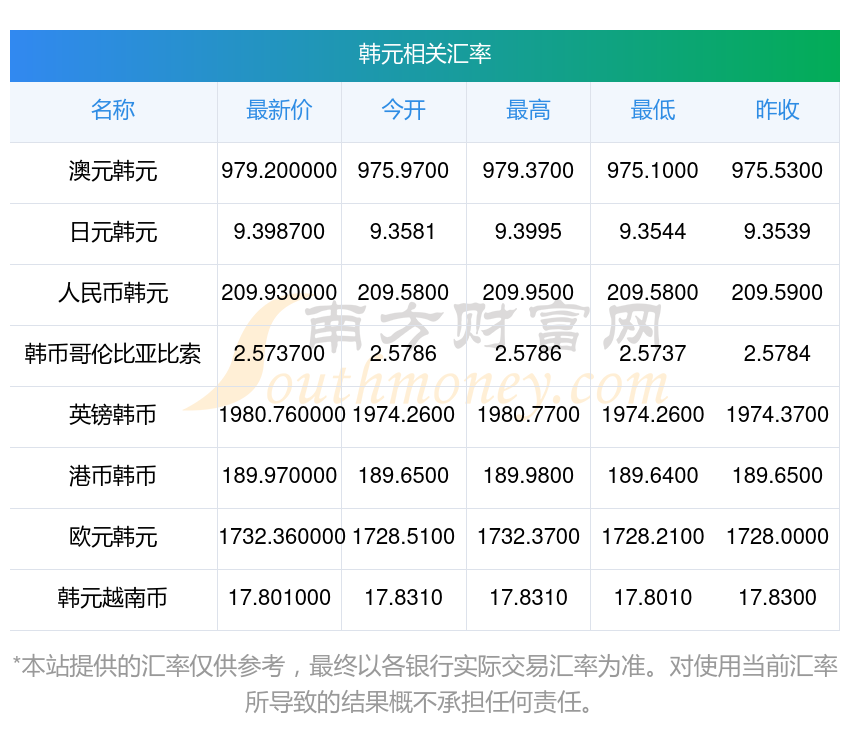Select the value 975.5300
The image size is (850, 733).
coord(777,171)
